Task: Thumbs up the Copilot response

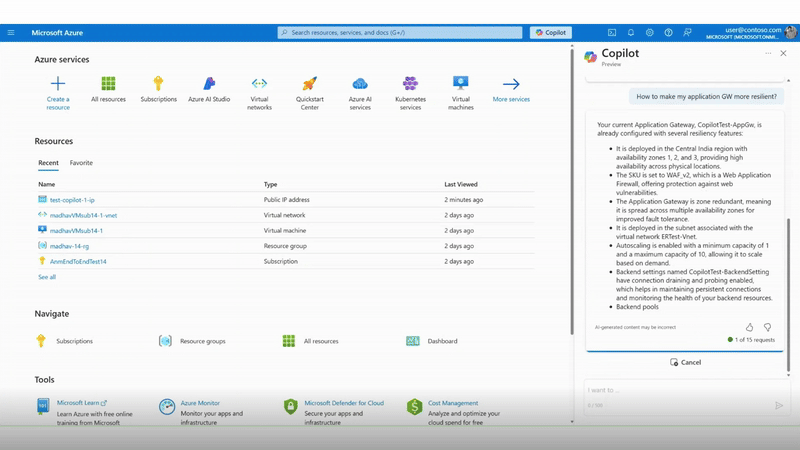Action: coord(749,327)
